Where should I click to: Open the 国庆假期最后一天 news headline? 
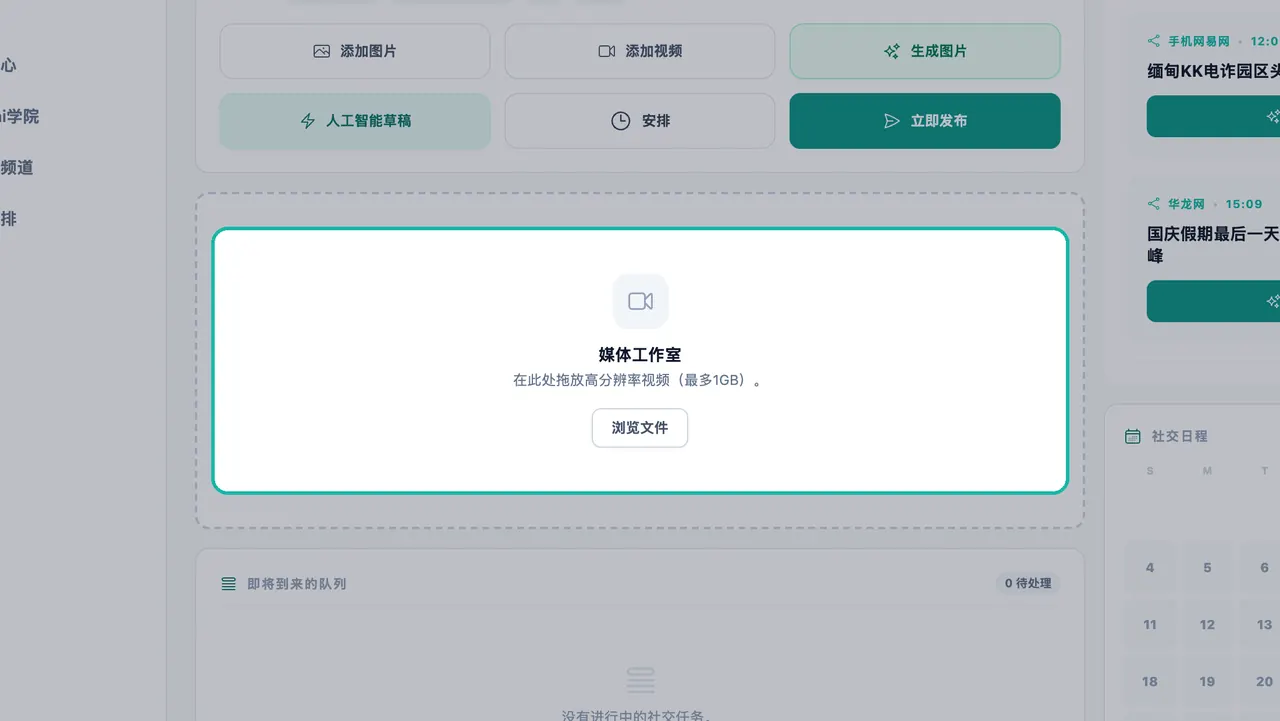[x=1213, y=244]
